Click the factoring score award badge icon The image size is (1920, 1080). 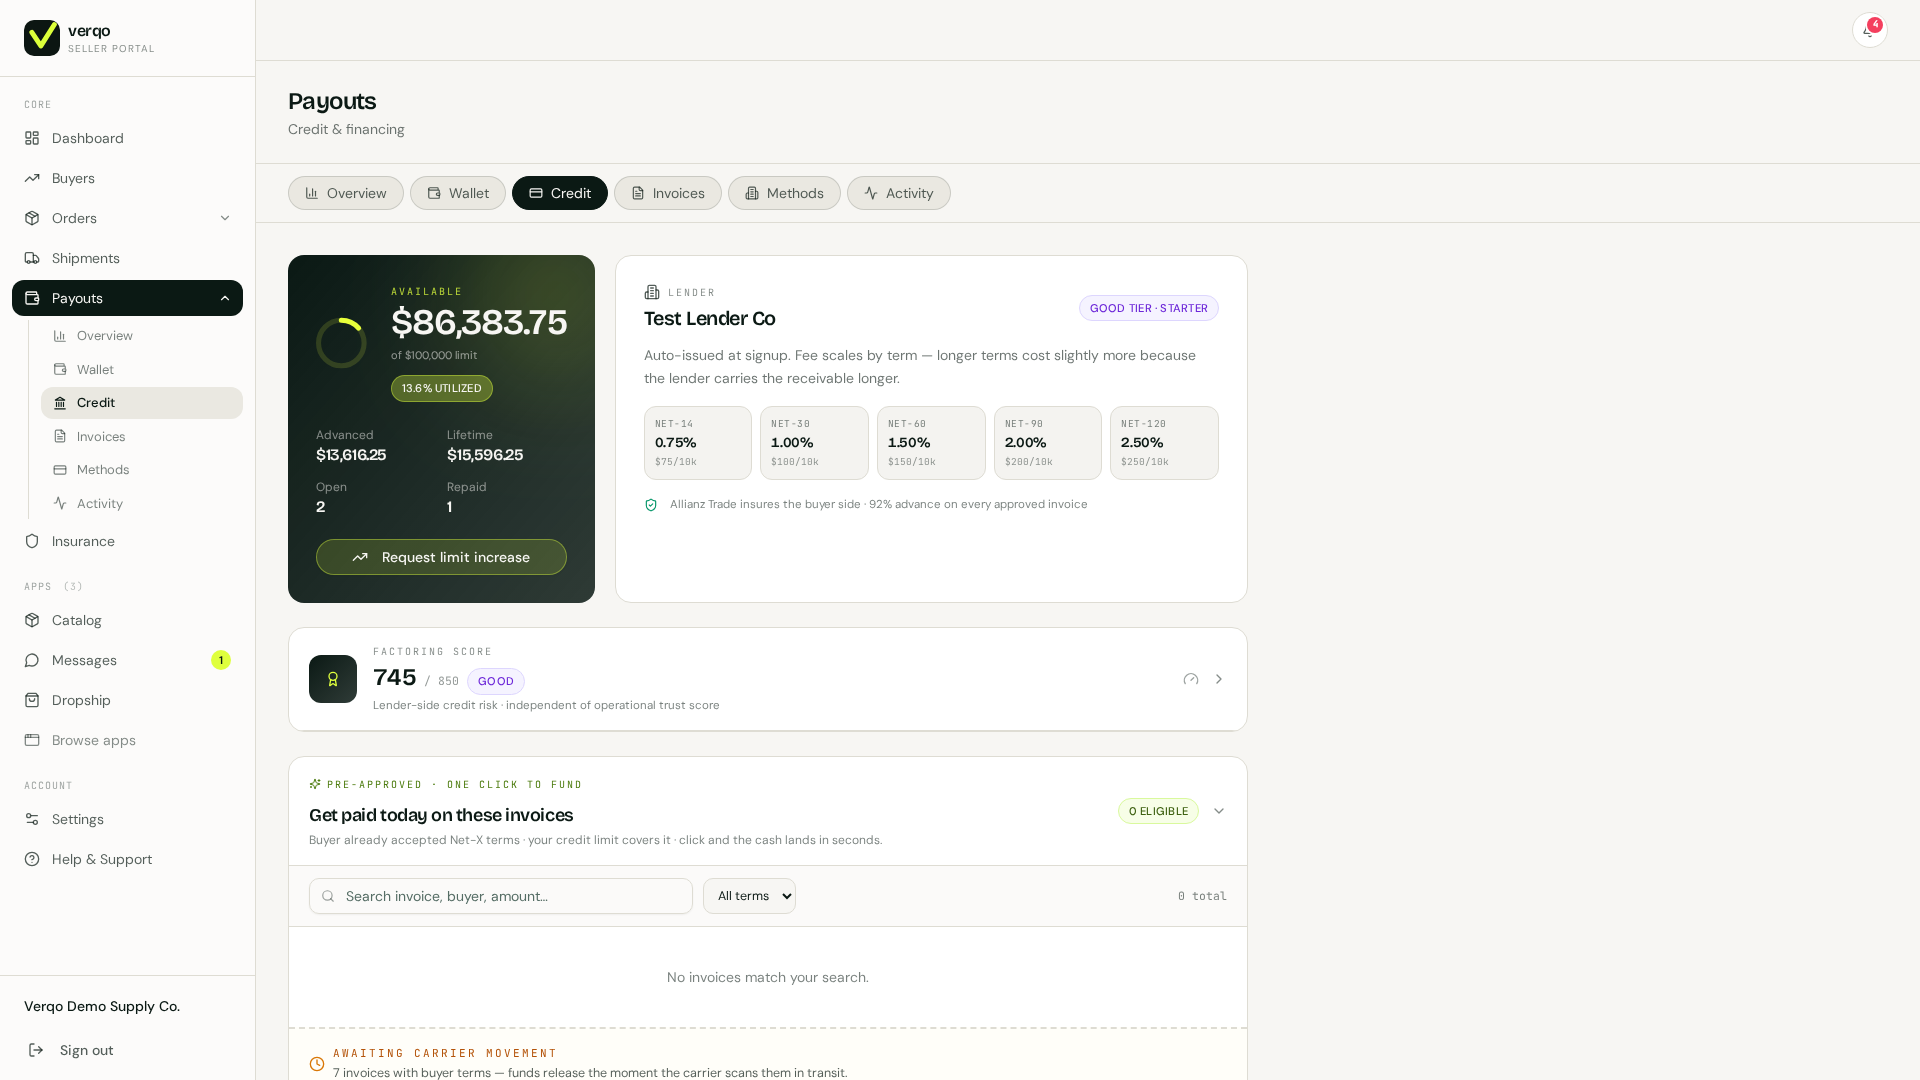coord(333,679)
